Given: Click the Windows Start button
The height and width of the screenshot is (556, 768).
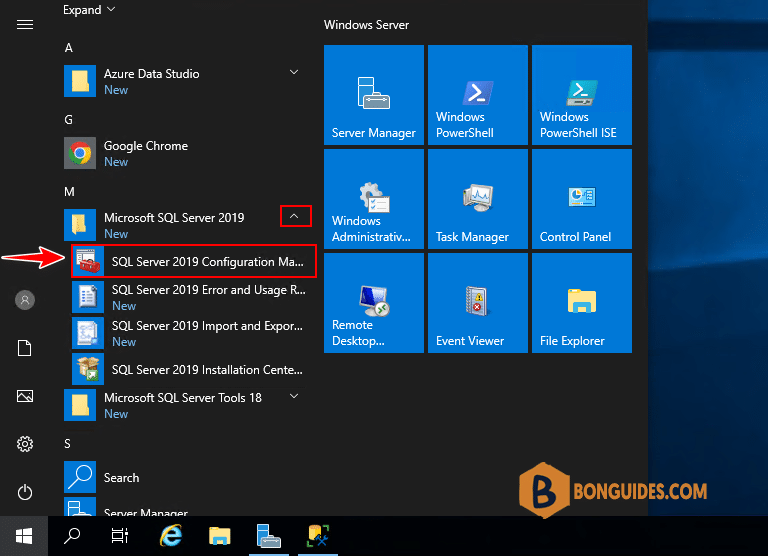Looking at the screenshot, I should (x=24, y=536).
